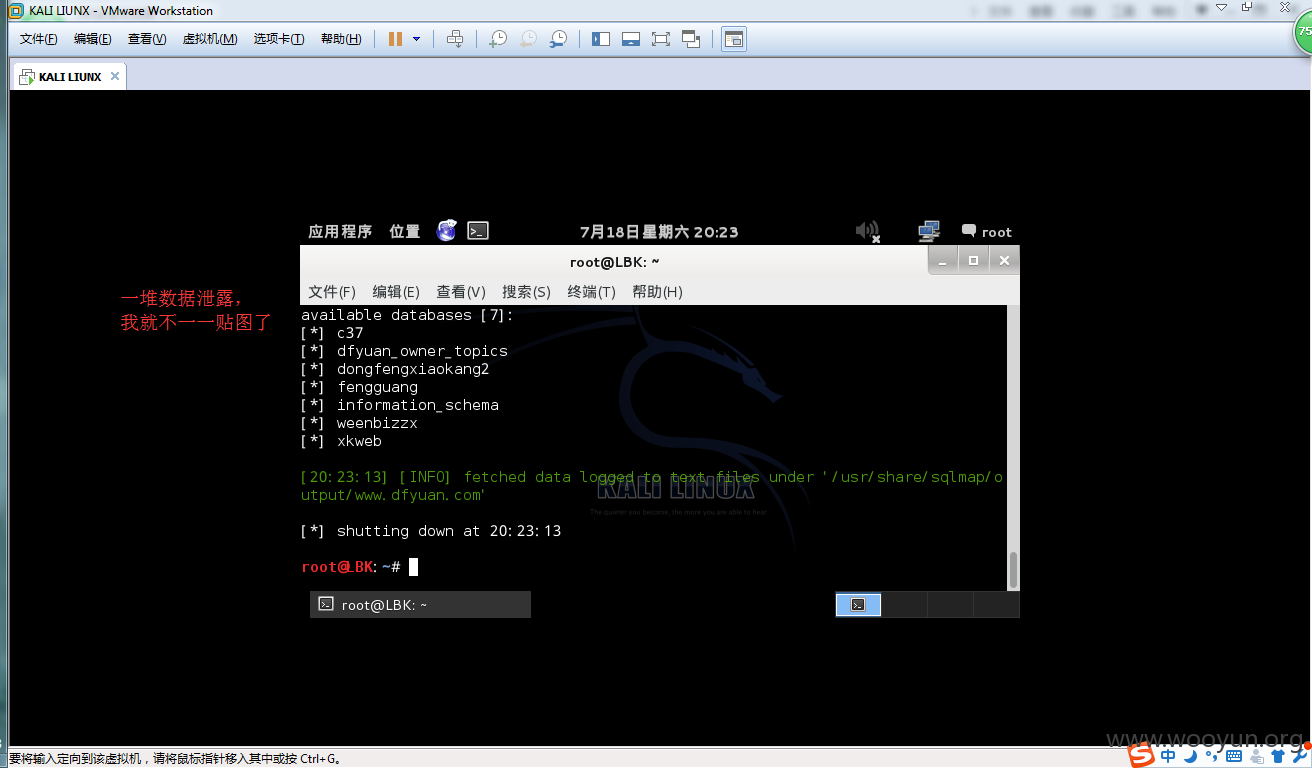This screenshot has width=1312, height=768.
Task: Minimize the root@LBK terminal window
Action: (x=943, y=260)
